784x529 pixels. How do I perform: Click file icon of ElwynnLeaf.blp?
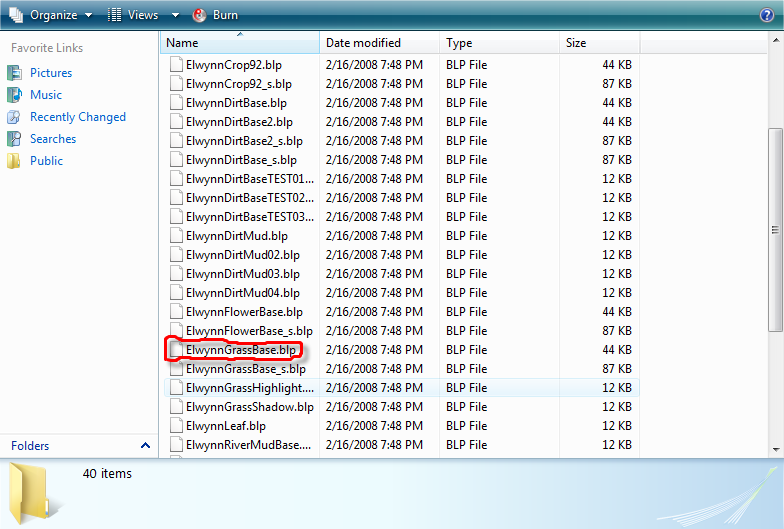pyautogui.click(x=176, y=426)
